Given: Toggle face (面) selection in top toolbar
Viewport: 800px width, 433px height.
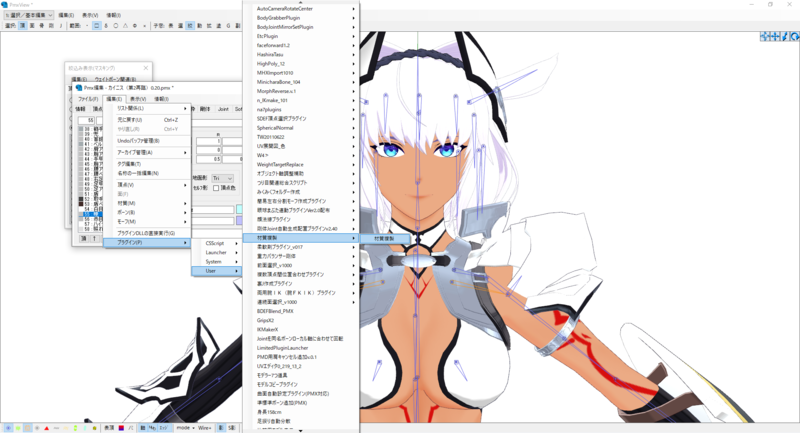Looking at the screenshot, I should tap(32, 26).
